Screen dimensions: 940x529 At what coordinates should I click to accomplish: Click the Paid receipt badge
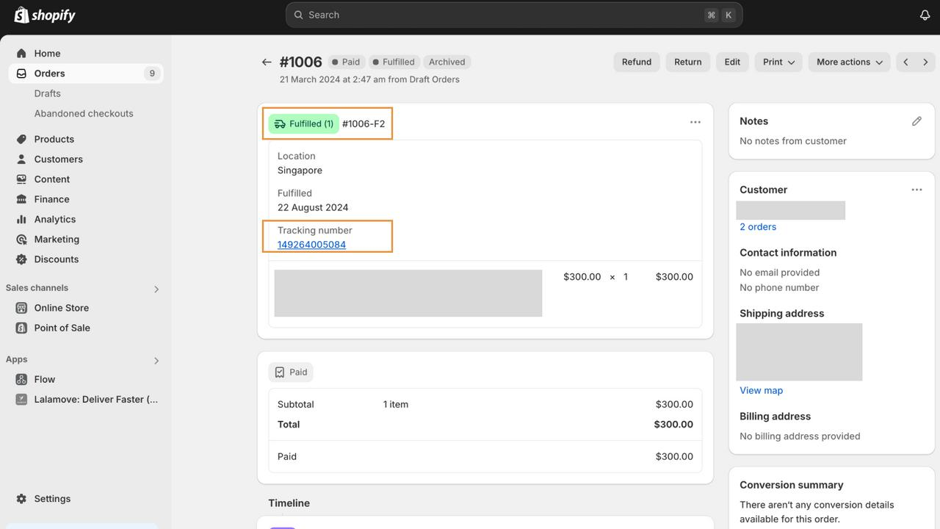click(291, 372)
